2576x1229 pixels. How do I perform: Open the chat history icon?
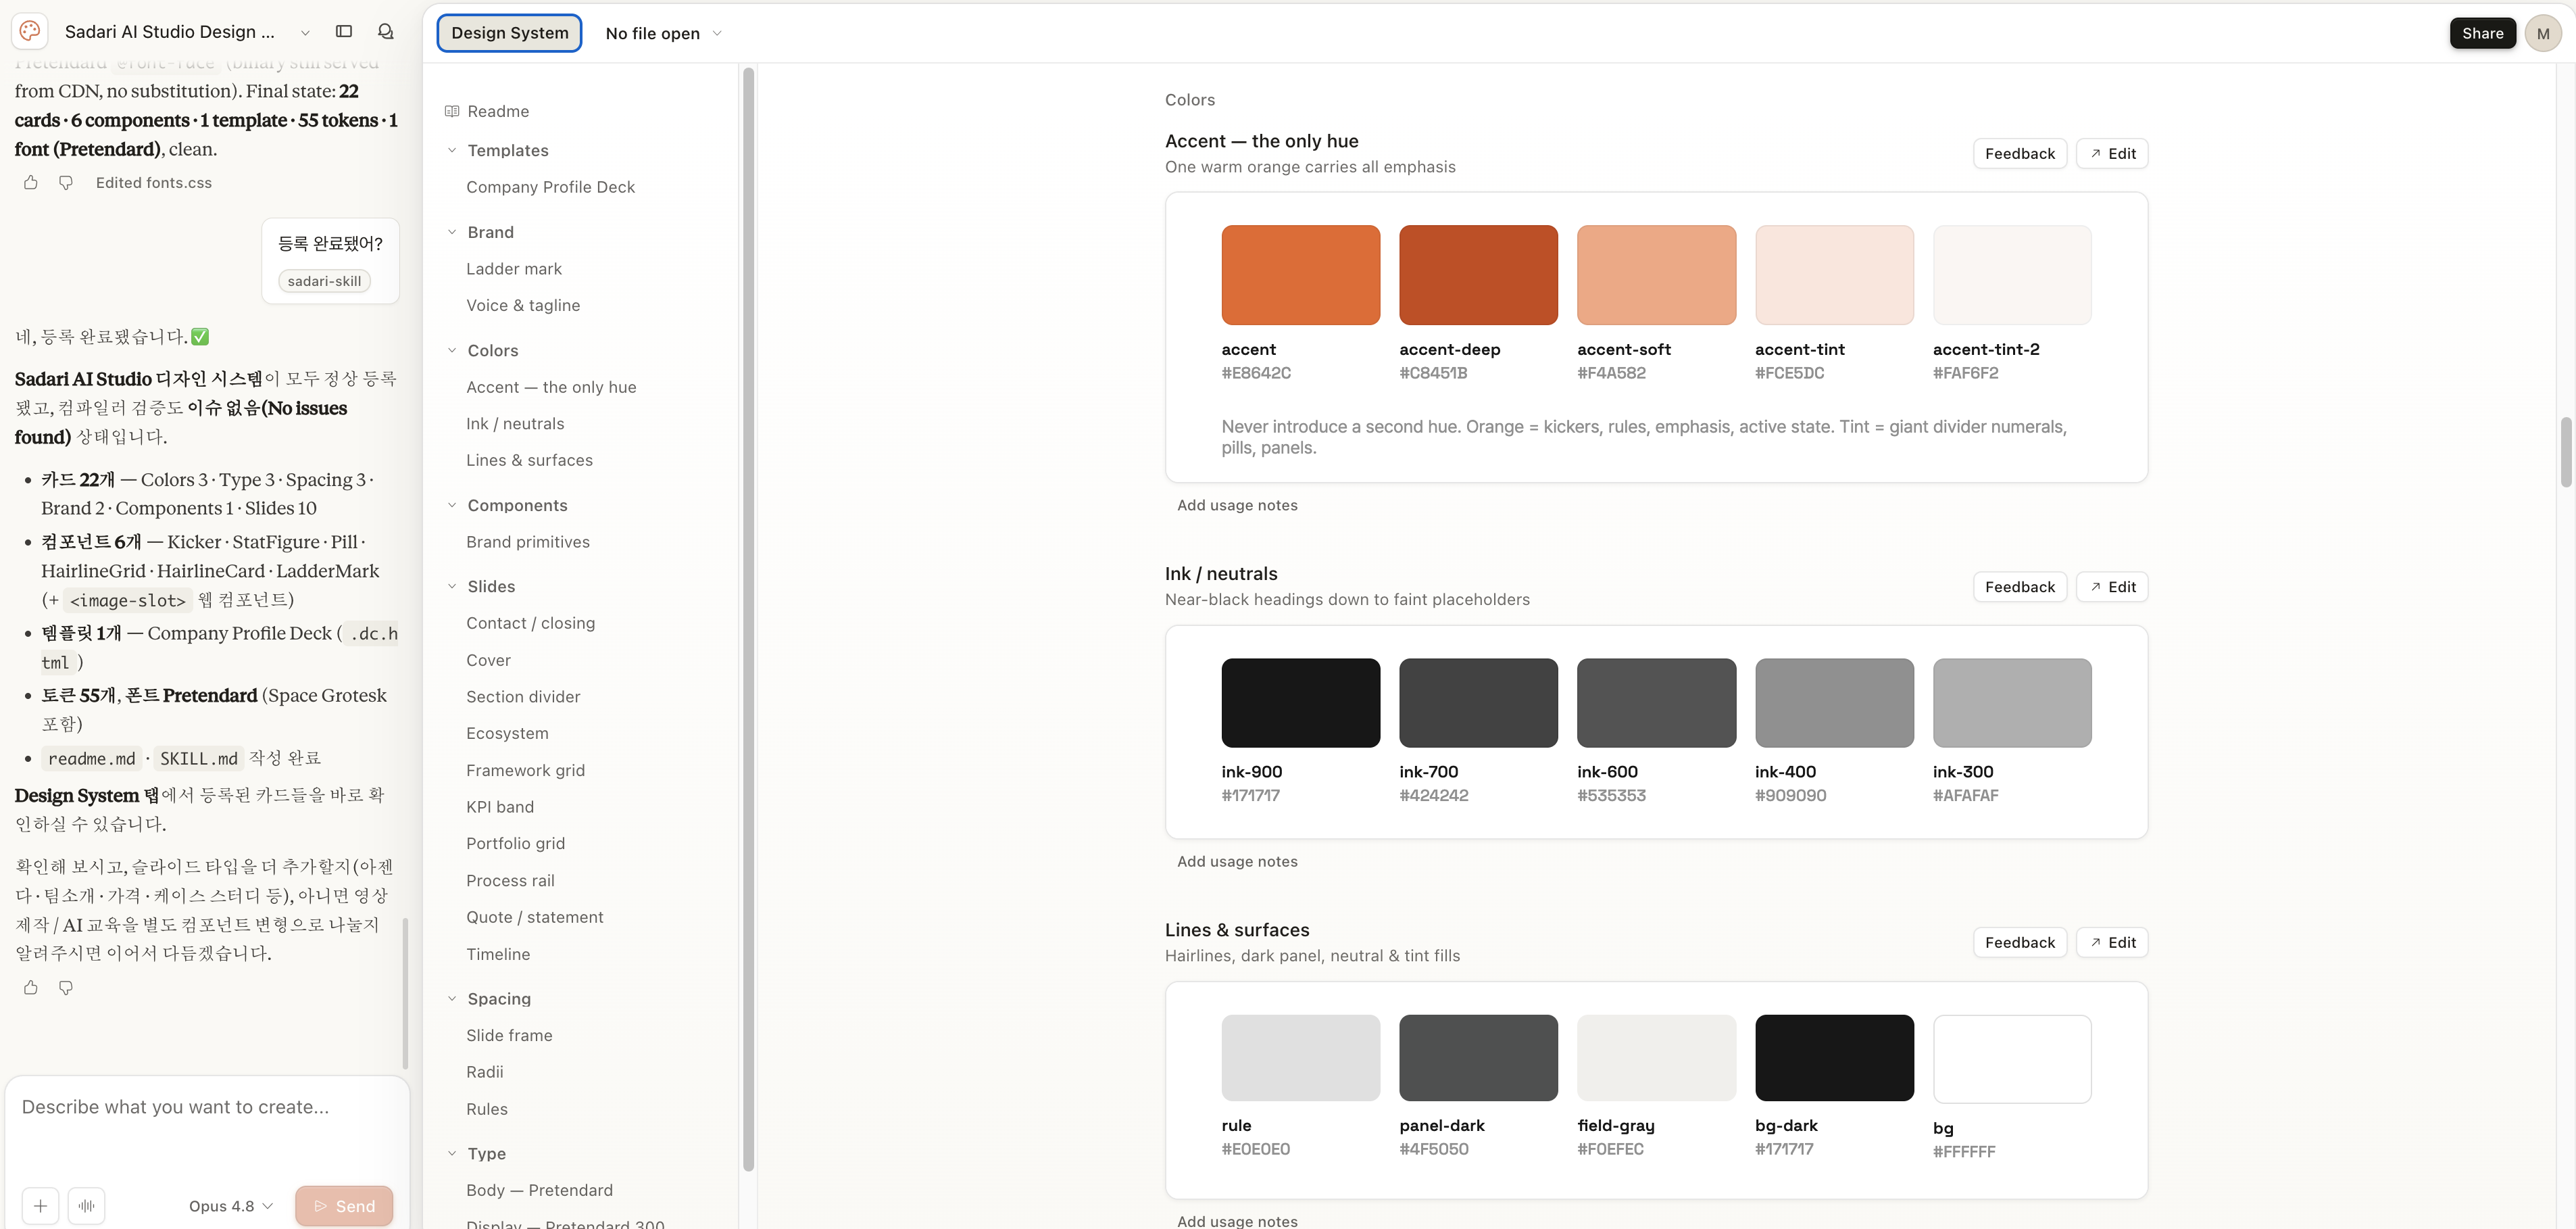tap(386, 32)
